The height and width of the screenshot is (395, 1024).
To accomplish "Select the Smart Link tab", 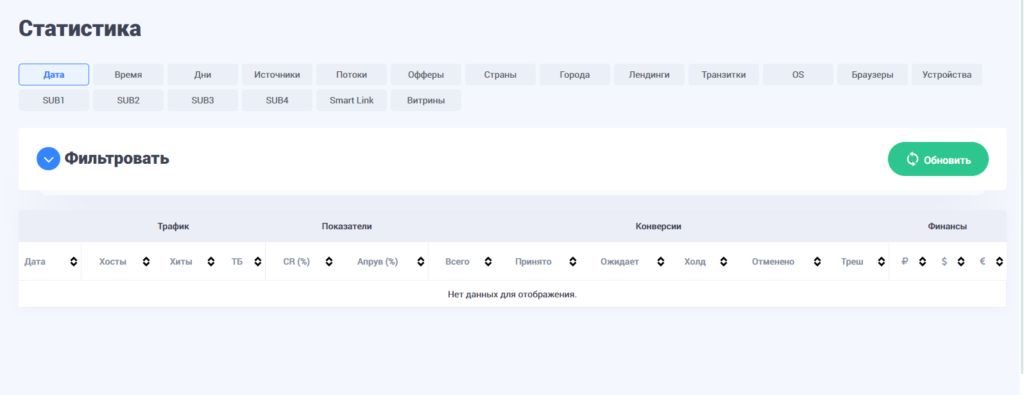I will pyautogui.click(x=351, y=101).
